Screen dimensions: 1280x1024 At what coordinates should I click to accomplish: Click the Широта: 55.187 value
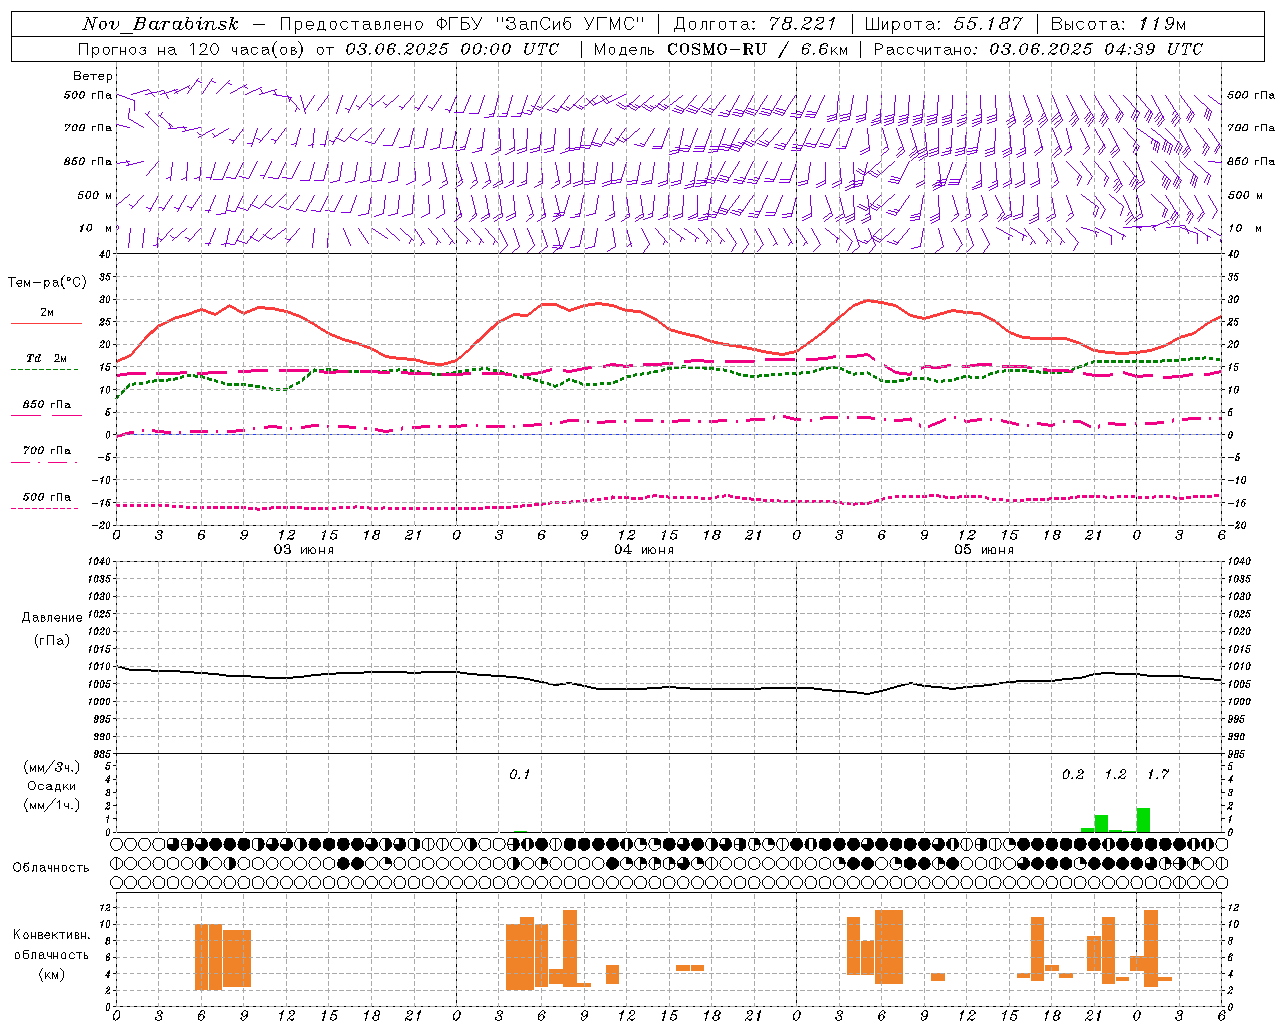[x=944, y=24]
